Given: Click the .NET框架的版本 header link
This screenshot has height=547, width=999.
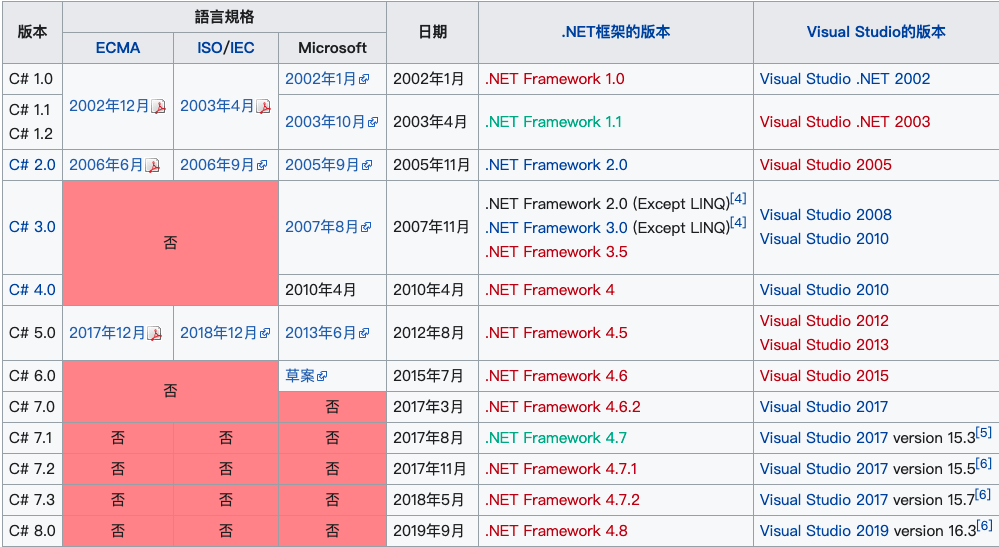Looking at the screenshot, I should (615, 32).
